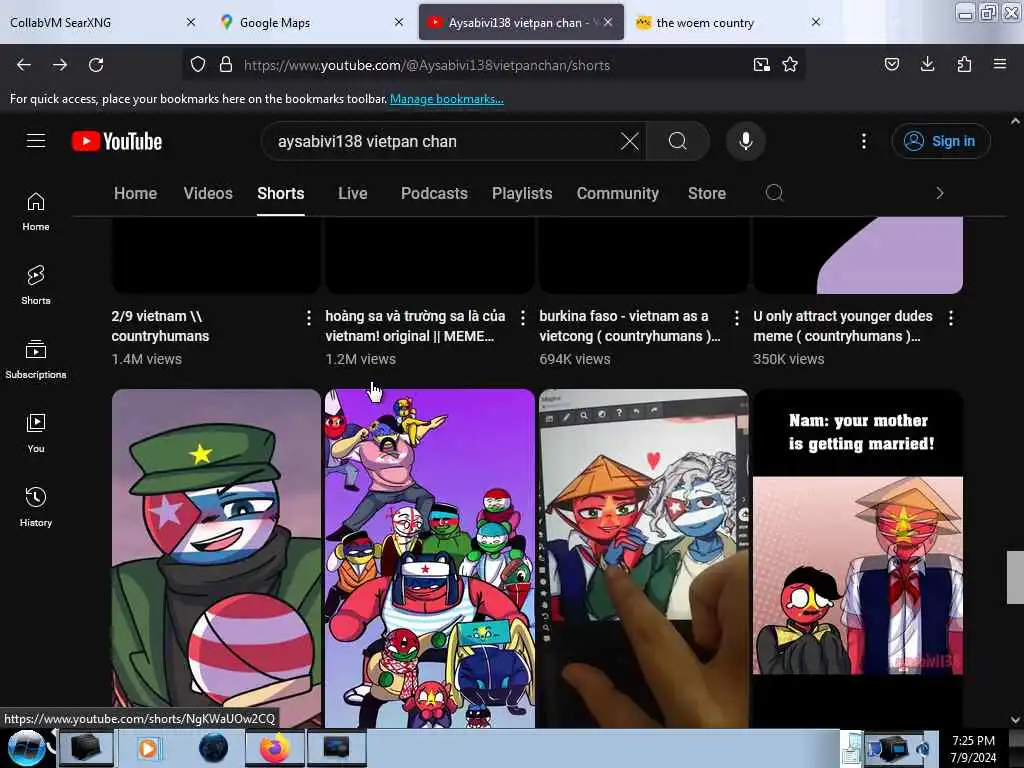Switch to channel Live tab
The image size is (1024, 768).
(x=353, y=193)
